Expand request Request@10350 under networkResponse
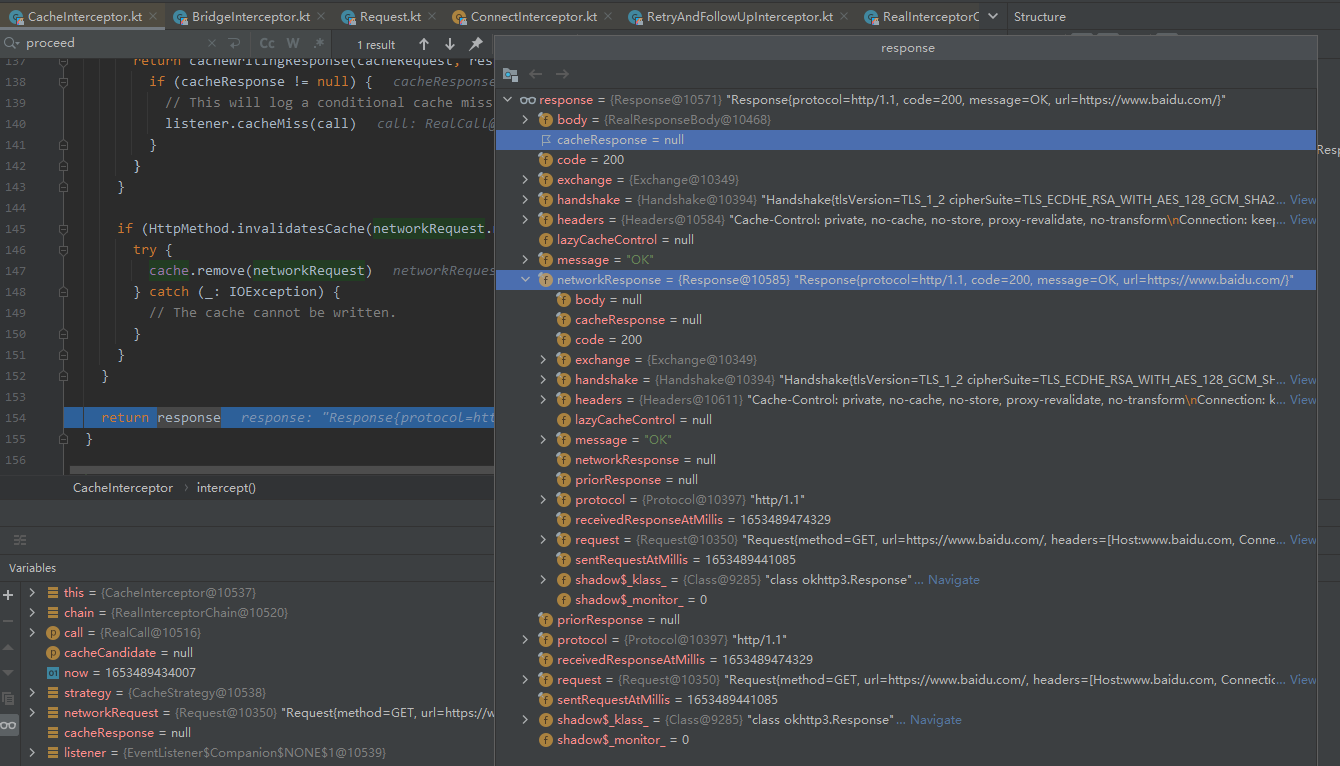 (544, 540)
